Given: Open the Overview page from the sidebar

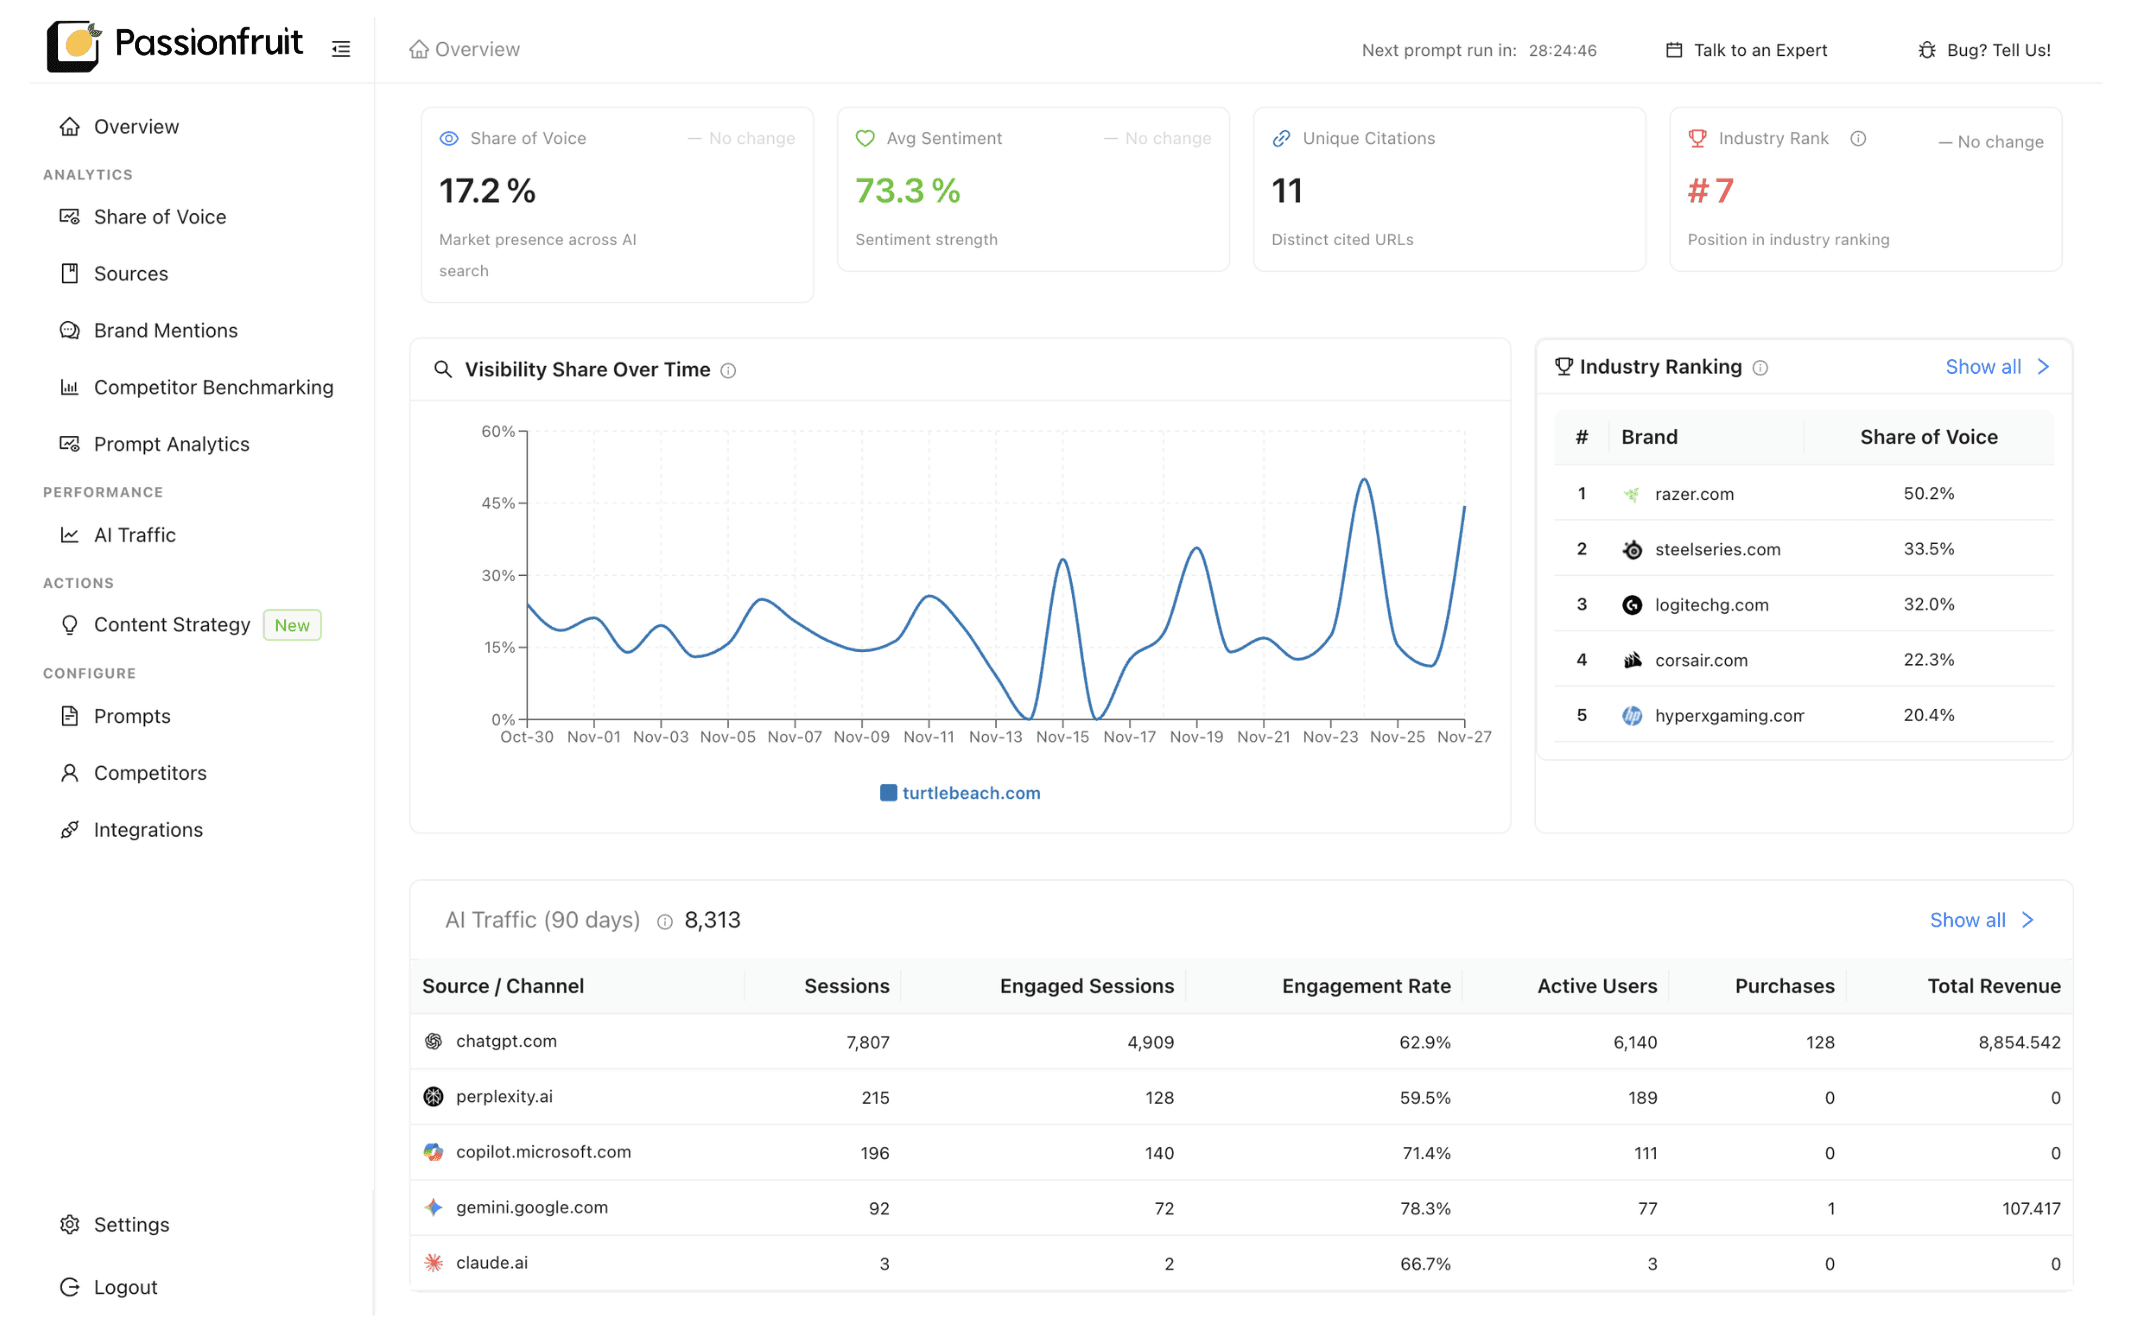Looking at the screenshot, I should (136, 126).
